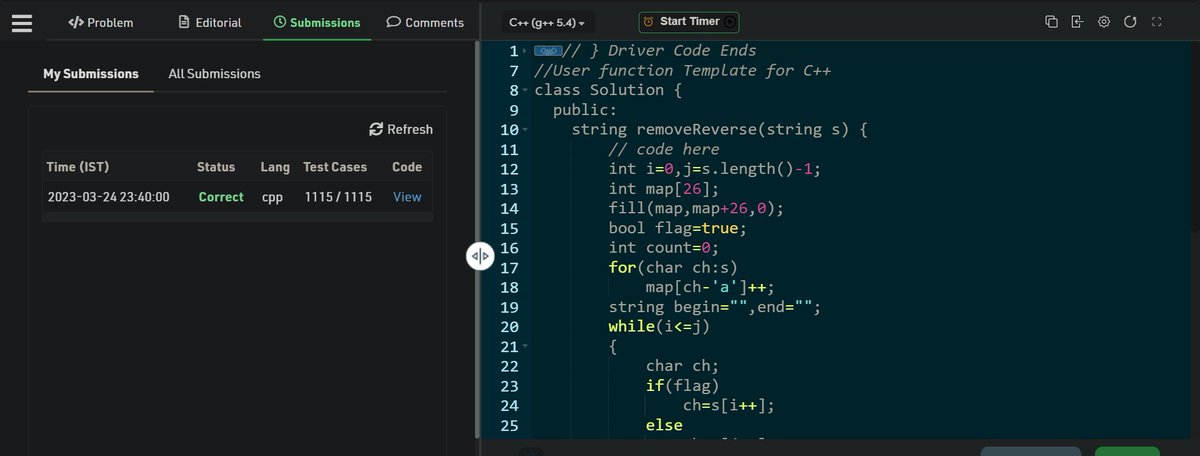
Task: Switch to the Problem tab
Action: click(100, 22)
